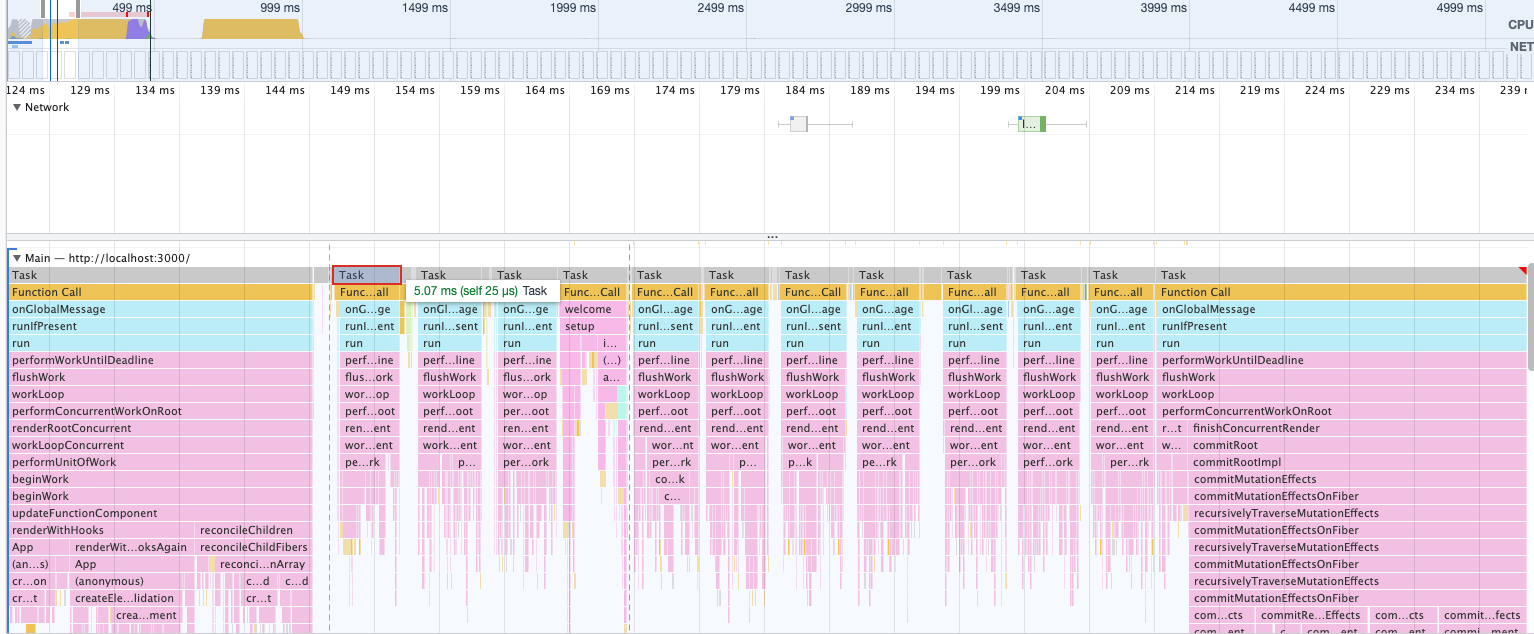Click the renderWithHooks flame block
1534x634 pixels.
click(x=58, y=530)
